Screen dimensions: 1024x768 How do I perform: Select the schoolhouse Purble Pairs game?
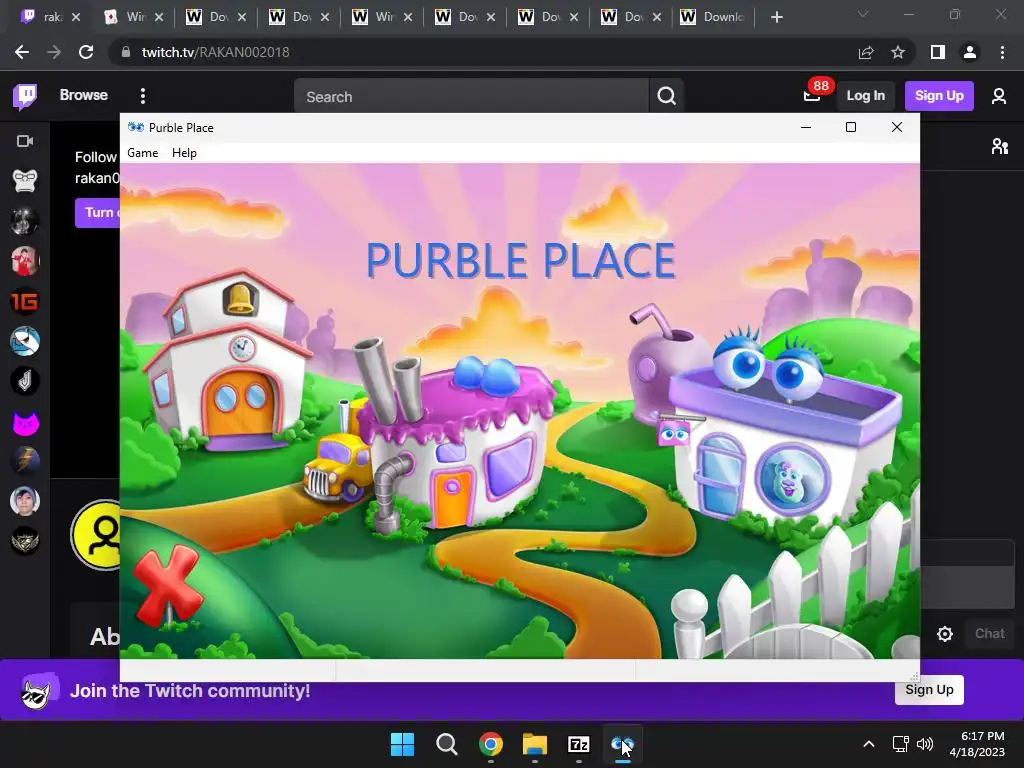pos(229,362)
